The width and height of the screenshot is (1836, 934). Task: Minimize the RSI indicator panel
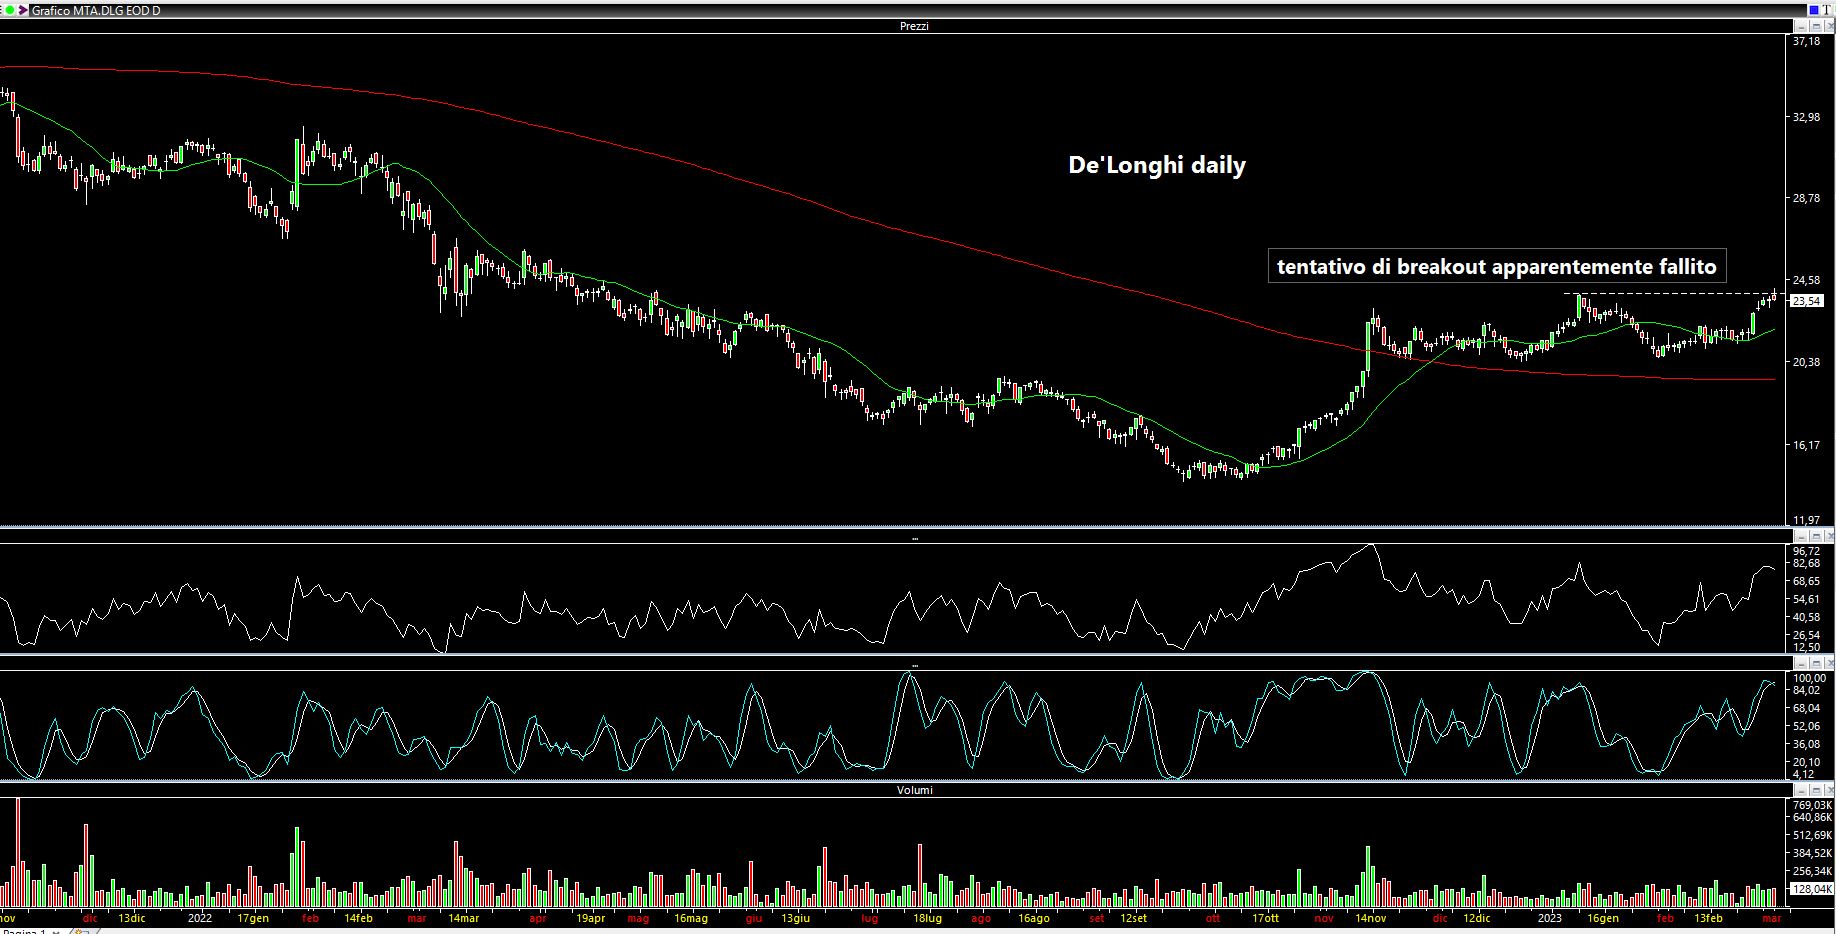(1801, 536)
